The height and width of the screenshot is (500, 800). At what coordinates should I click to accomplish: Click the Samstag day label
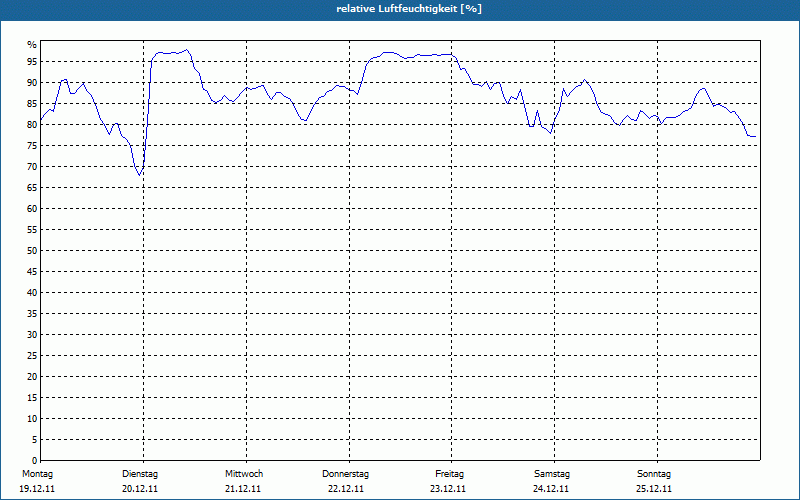(552, 474)
